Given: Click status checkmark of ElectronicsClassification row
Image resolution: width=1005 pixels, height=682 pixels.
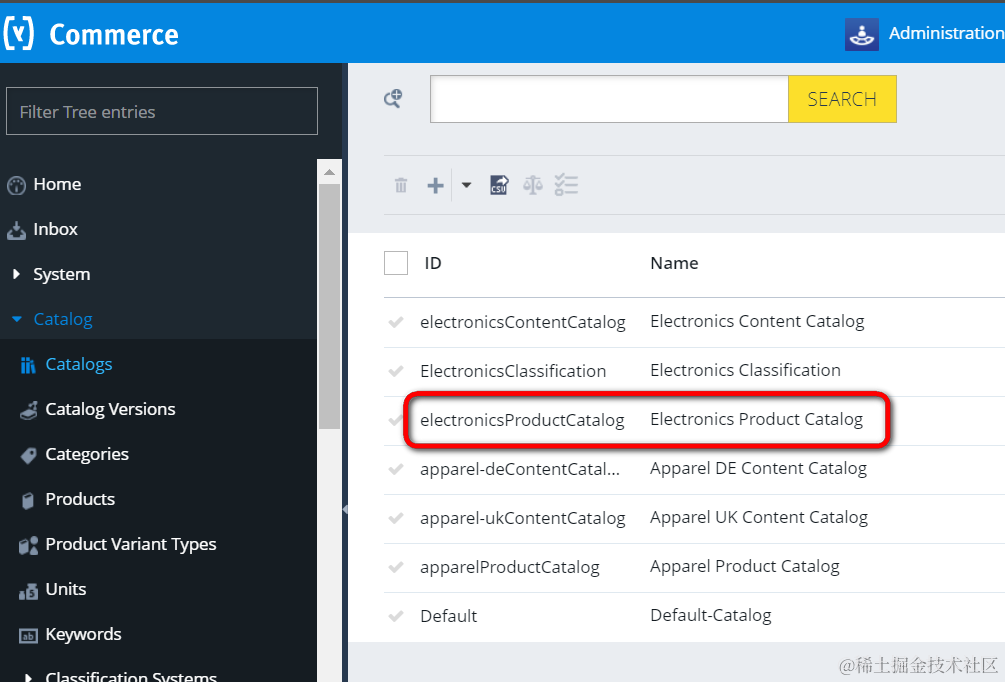Looking at the screenshot, I should click(x=395, y=370).
